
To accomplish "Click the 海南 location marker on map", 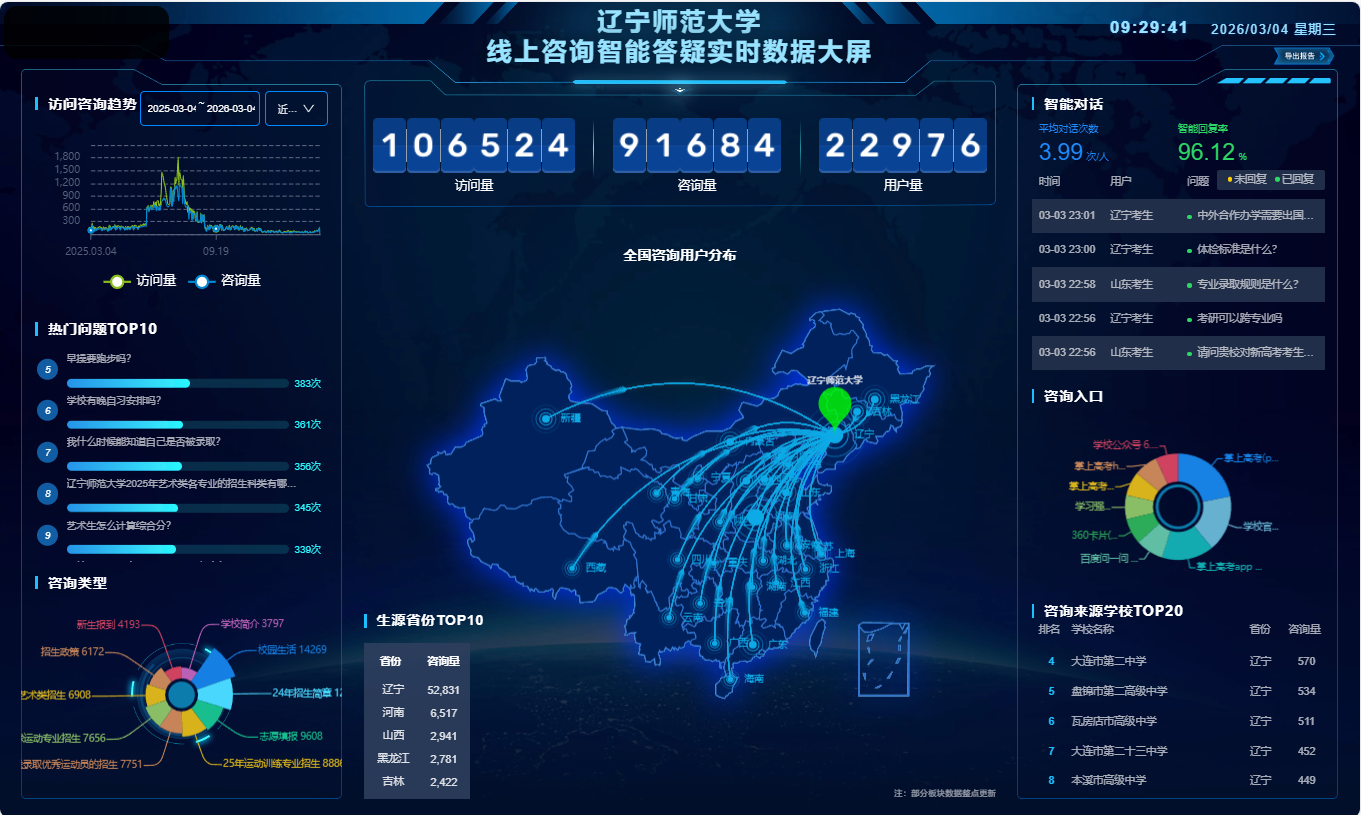I will (733, 678).
